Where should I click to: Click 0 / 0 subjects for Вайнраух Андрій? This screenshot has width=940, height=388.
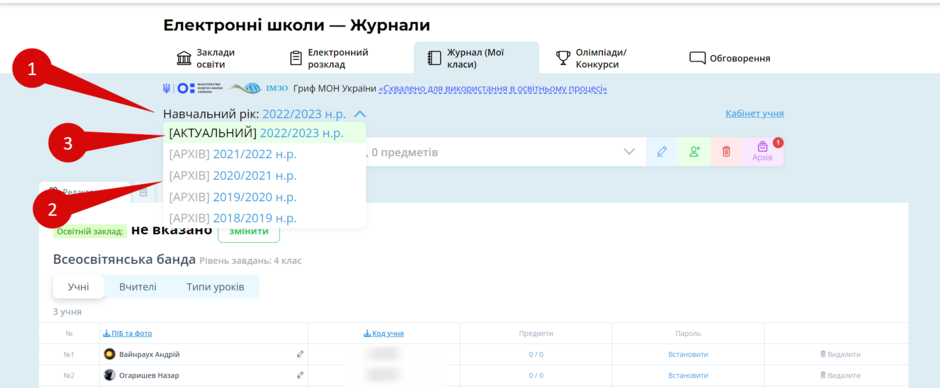tap(536, 354)
